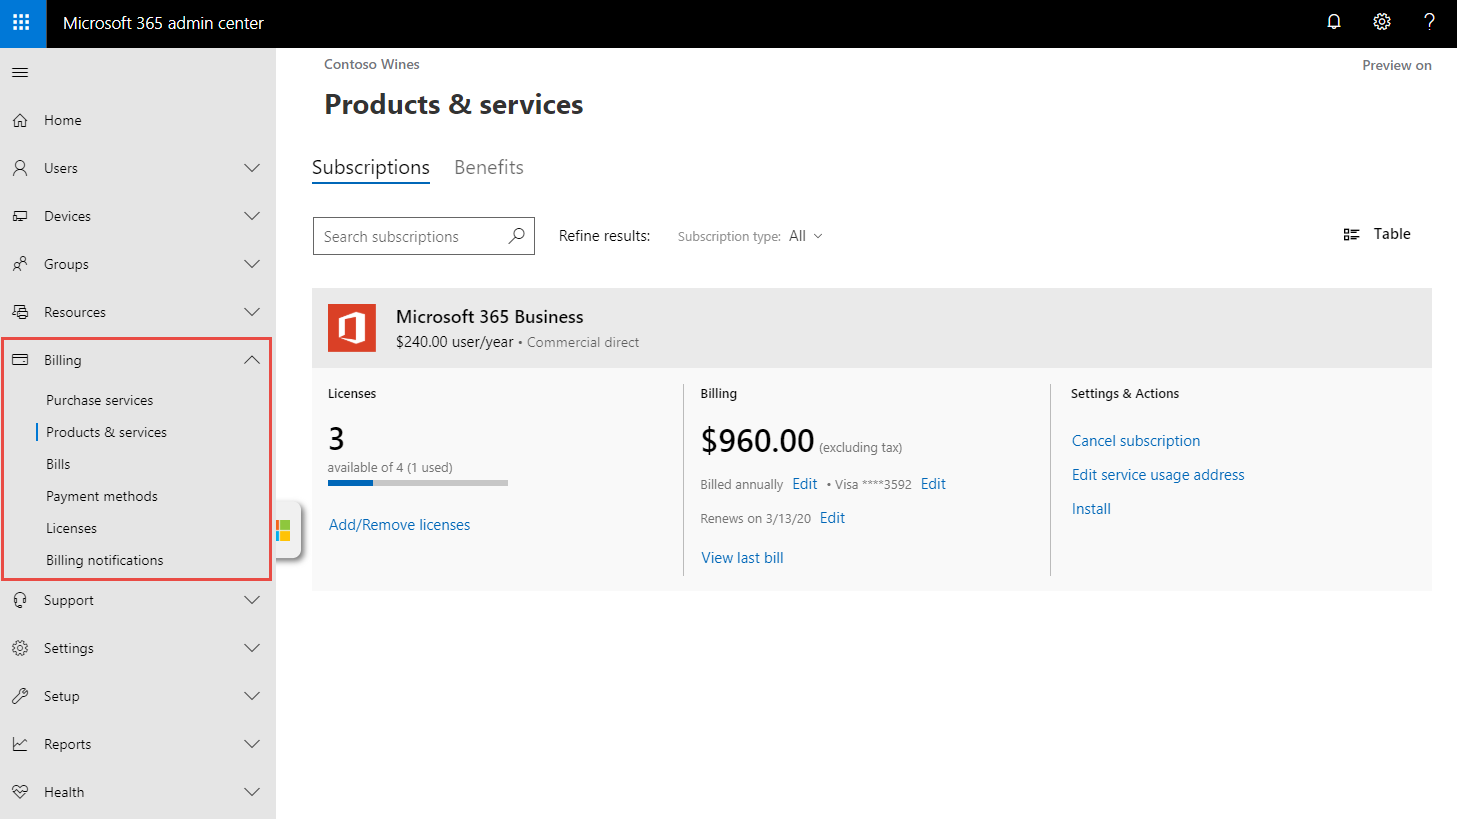Click the Support headset icon
This screenshot has height=819, width=1457.
[20, 600]
